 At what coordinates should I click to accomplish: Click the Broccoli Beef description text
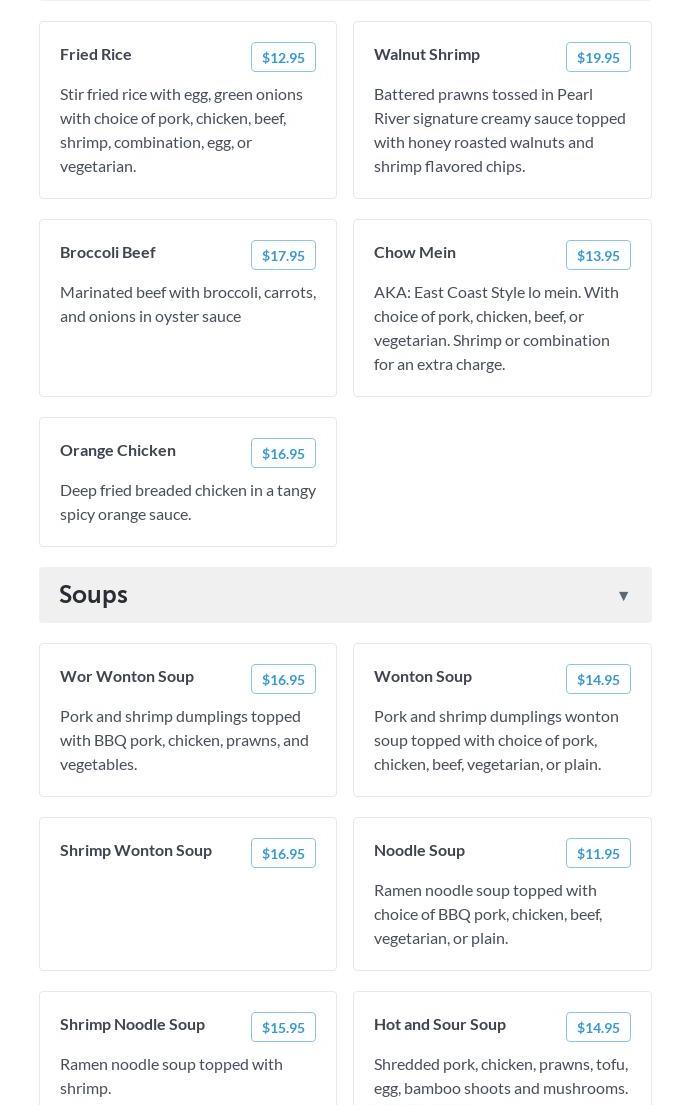point(188,304)
